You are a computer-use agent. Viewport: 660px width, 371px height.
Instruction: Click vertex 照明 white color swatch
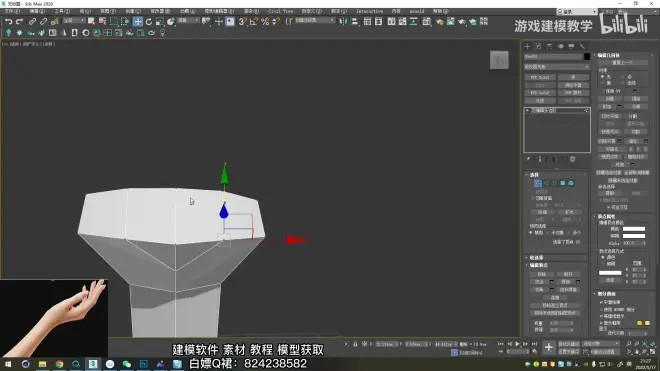(634, 236)
